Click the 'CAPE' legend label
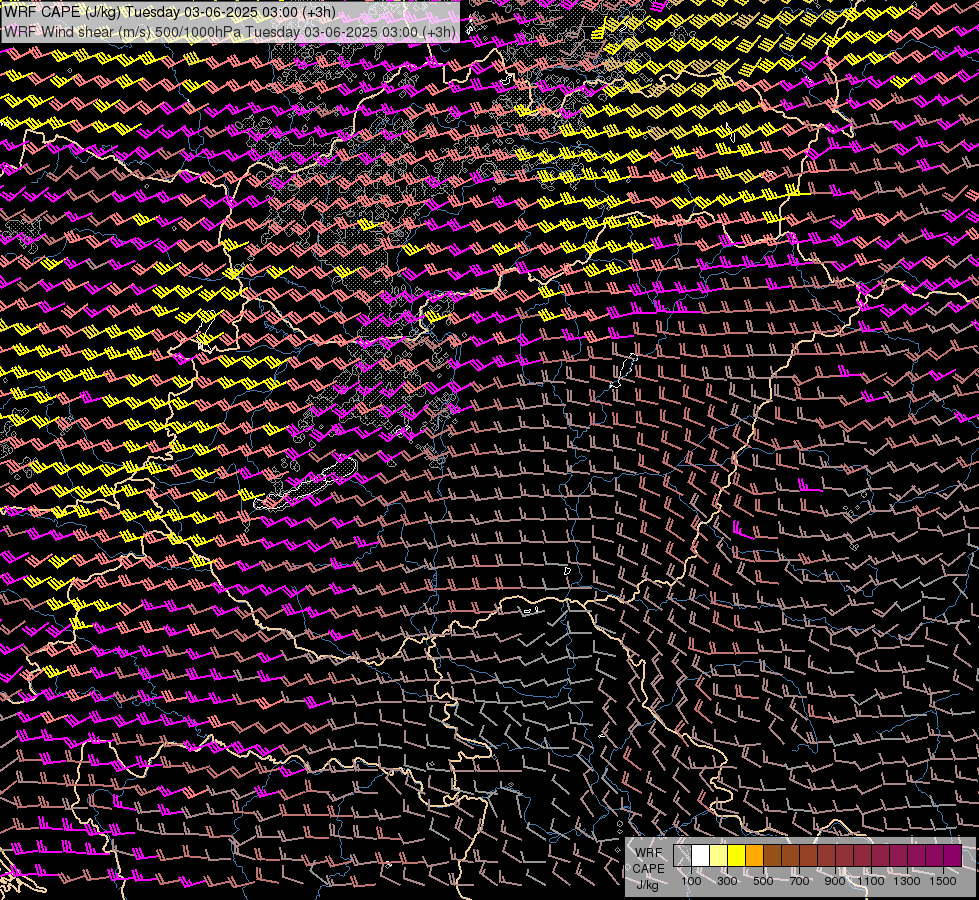Screen dimensions: 979x900 point(648,868)
